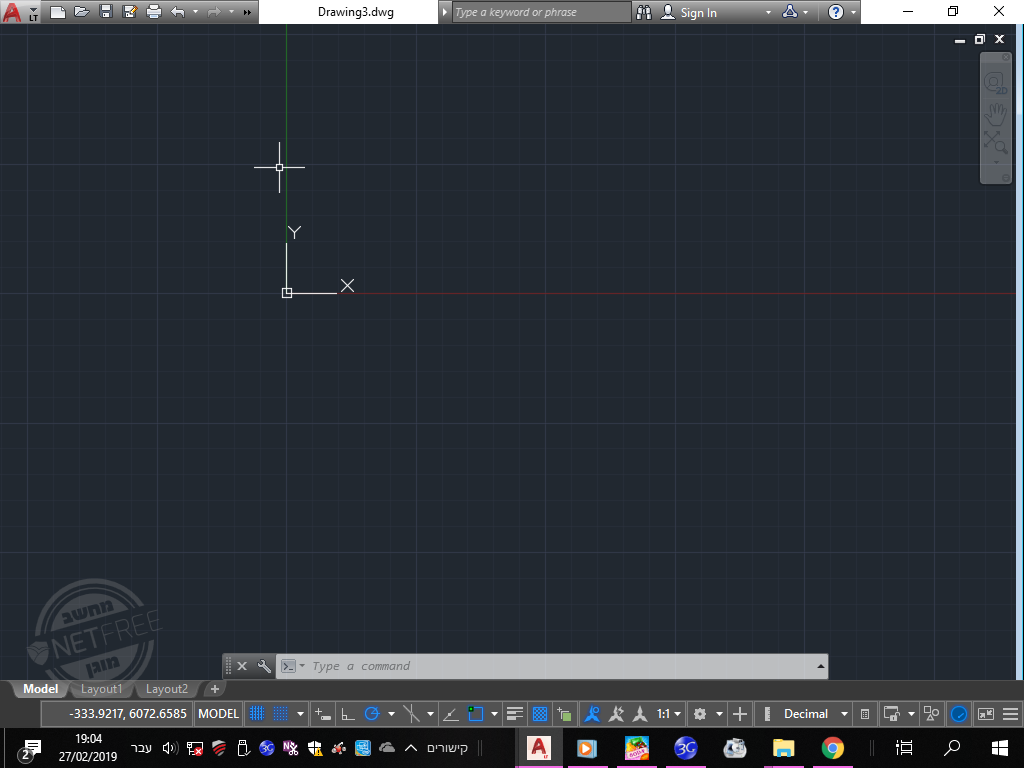Toggle Polar Tracking blue circle icon
Image resolution: width=1024 pixels, height=768 pixels.
372,714
